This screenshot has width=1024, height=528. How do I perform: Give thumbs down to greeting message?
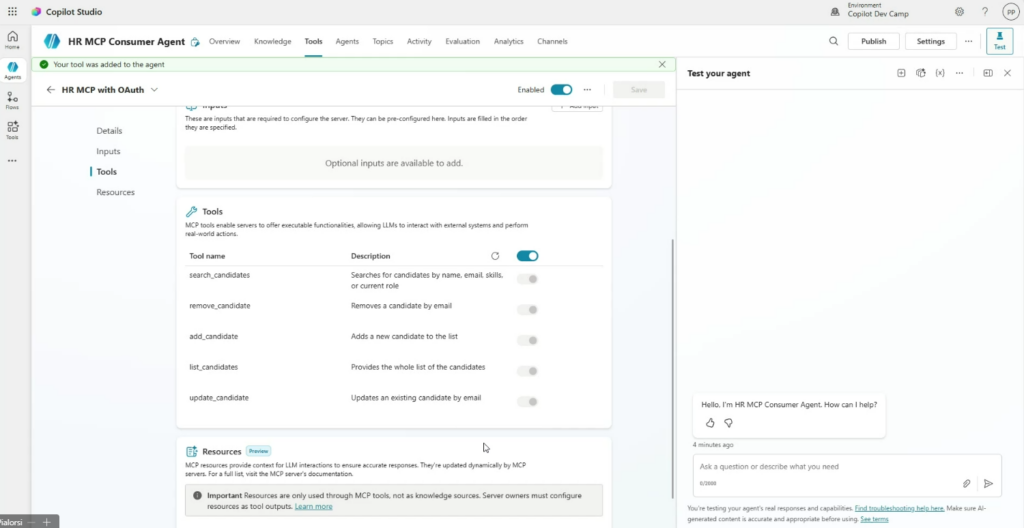tap(728, 423)
